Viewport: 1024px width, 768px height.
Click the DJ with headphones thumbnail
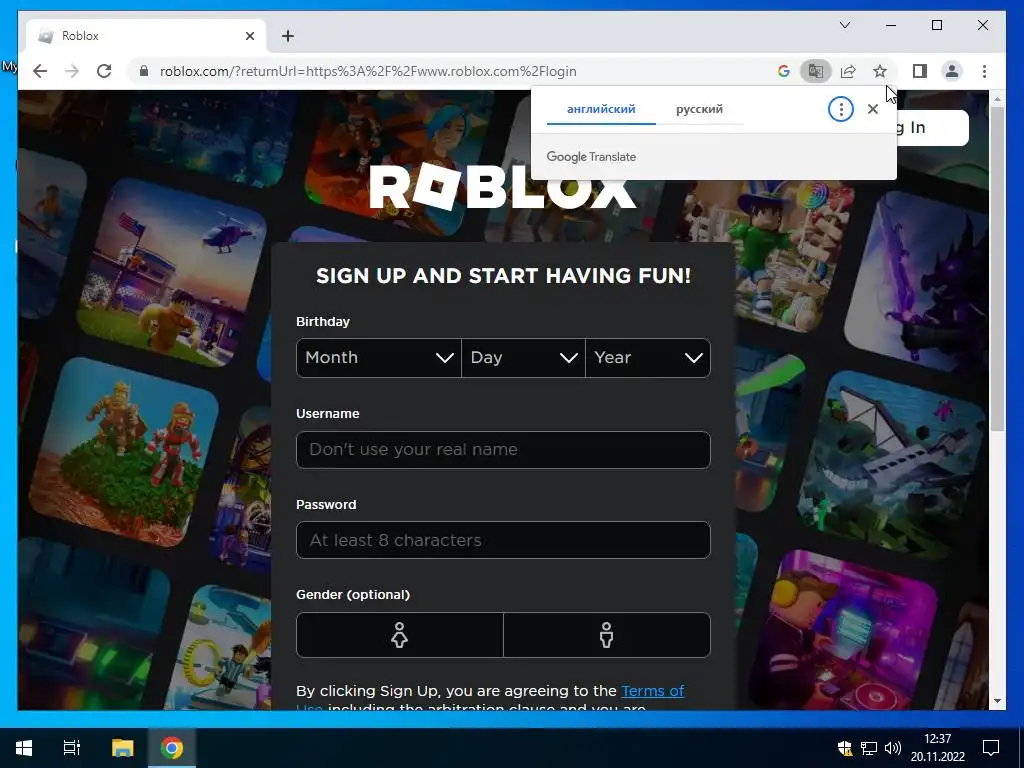(x=842, y=630)
